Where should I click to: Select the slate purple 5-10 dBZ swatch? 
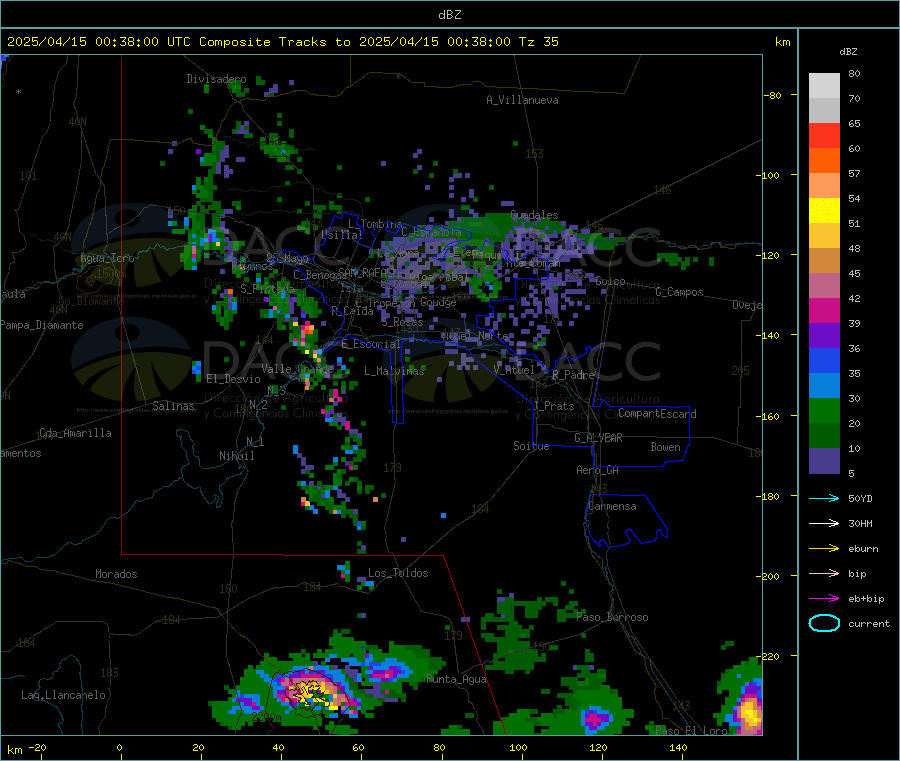click(824, 461)
